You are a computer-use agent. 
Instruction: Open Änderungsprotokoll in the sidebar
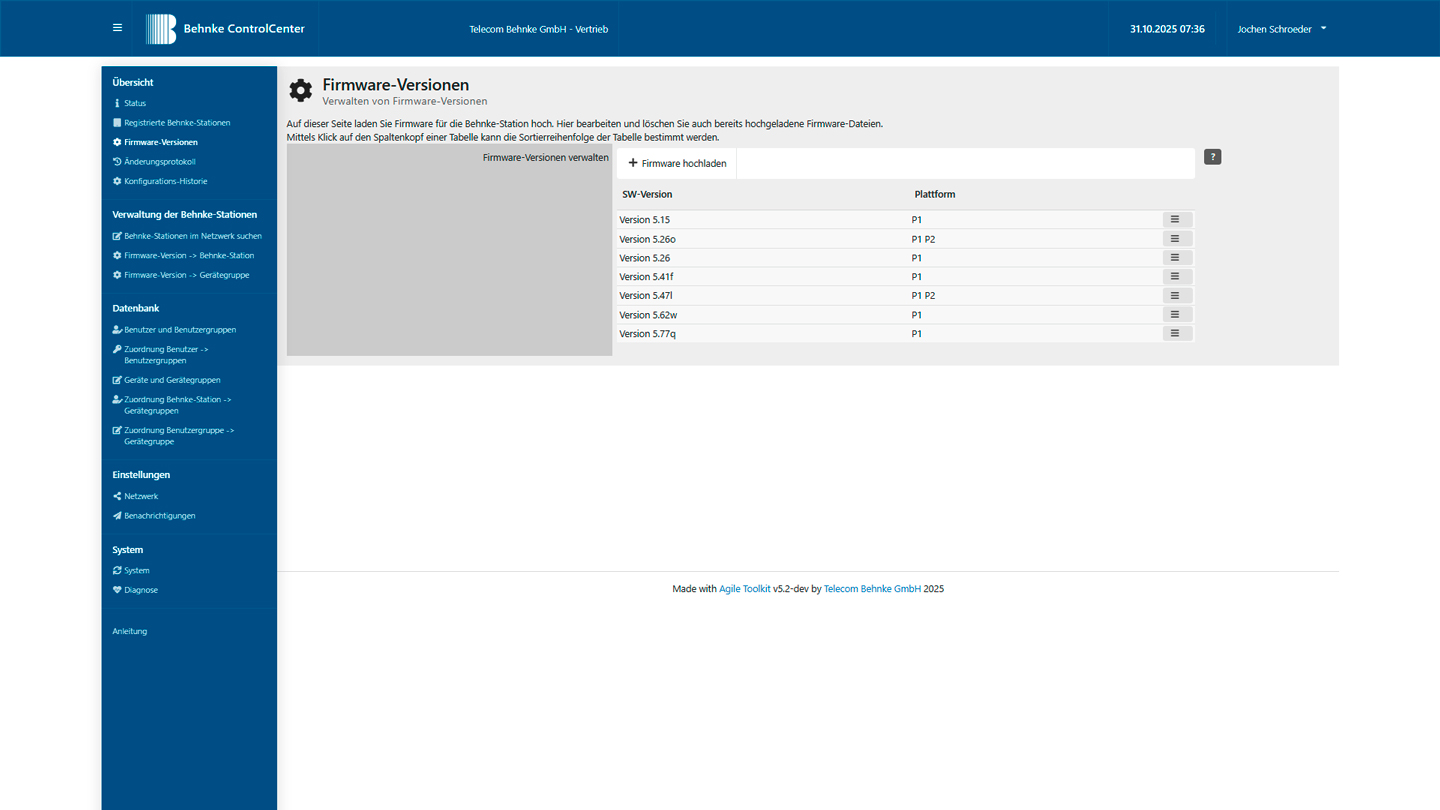click(159, 162)
